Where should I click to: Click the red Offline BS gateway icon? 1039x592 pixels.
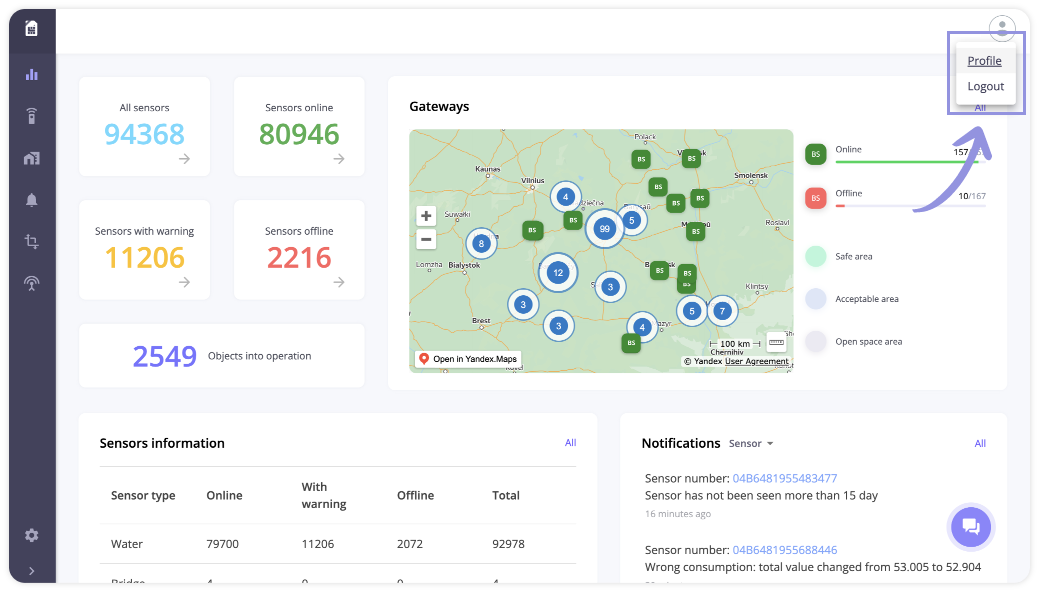[x=816, y=198]
